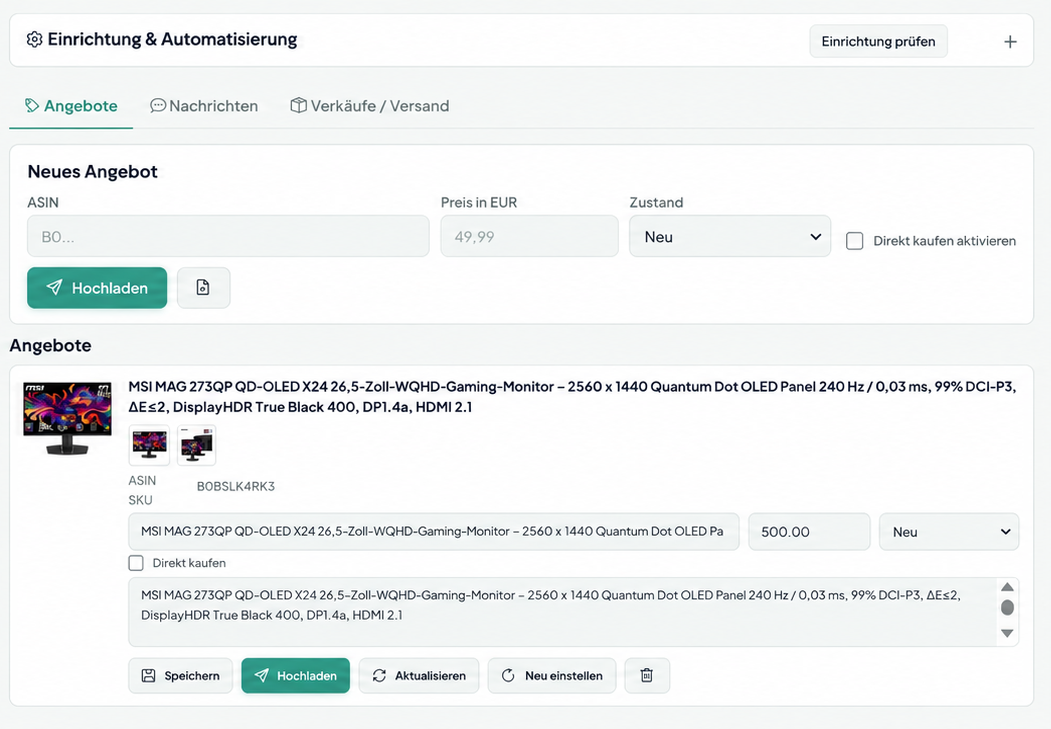The height and width of the screenshot is (729, 1051).
Task: Open the Nachrichten tab
Action: click(x=204, y=106)
